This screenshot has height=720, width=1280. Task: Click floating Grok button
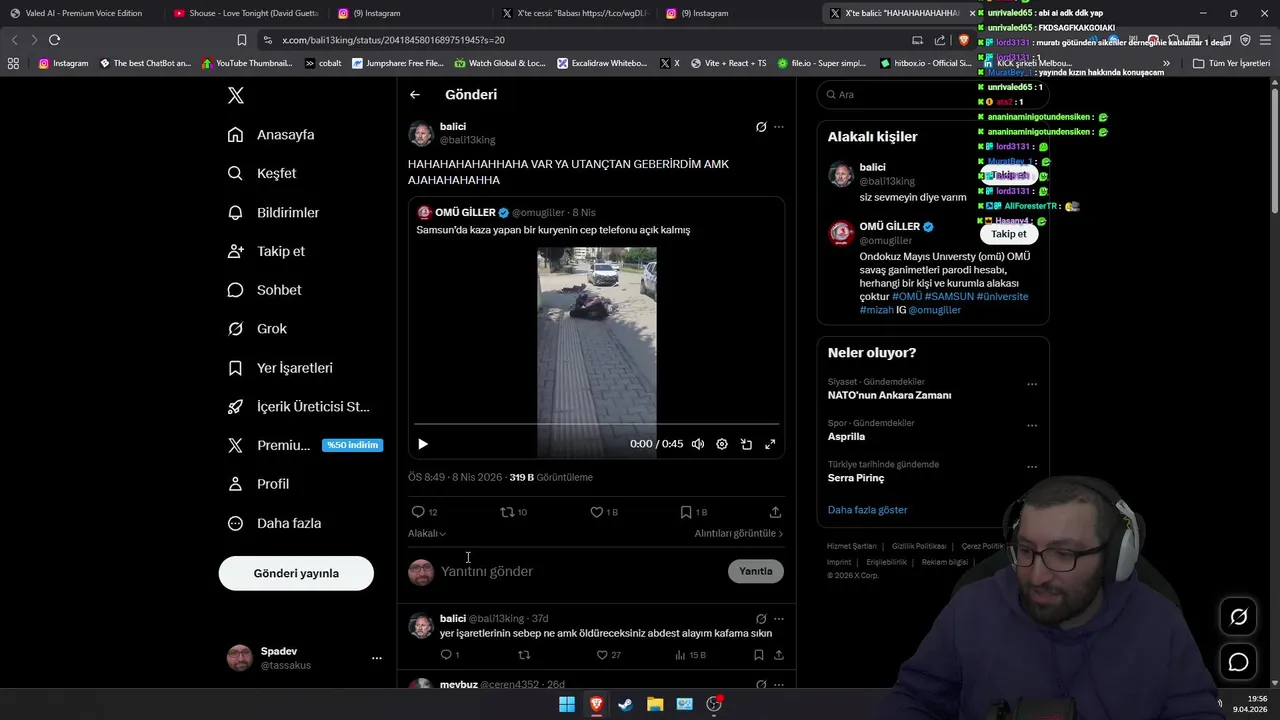coord(1238,617)
